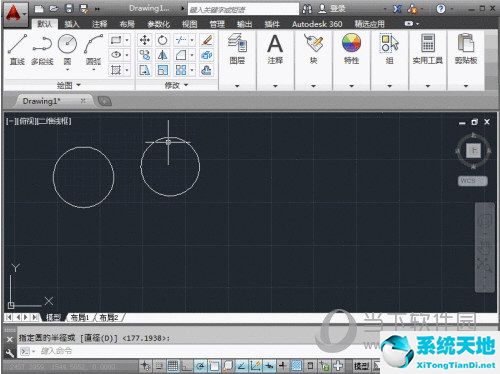
Task: Switch to the Annotate (注释) ribbon tab
Action: point(99,24)
